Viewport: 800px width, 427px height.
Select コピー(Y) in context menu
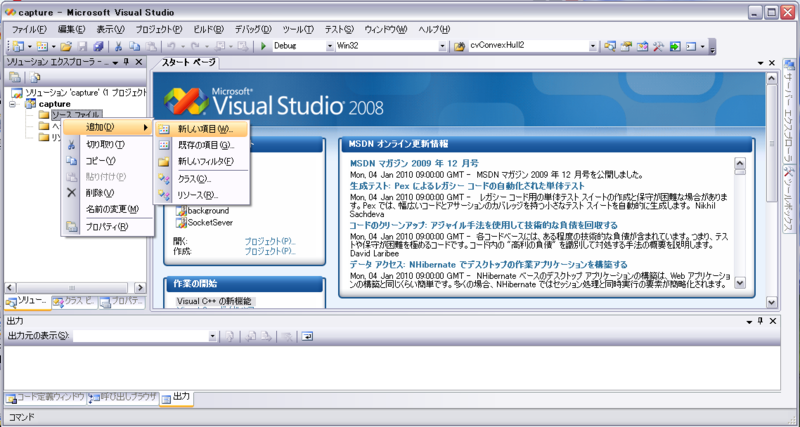coord(107,161)
